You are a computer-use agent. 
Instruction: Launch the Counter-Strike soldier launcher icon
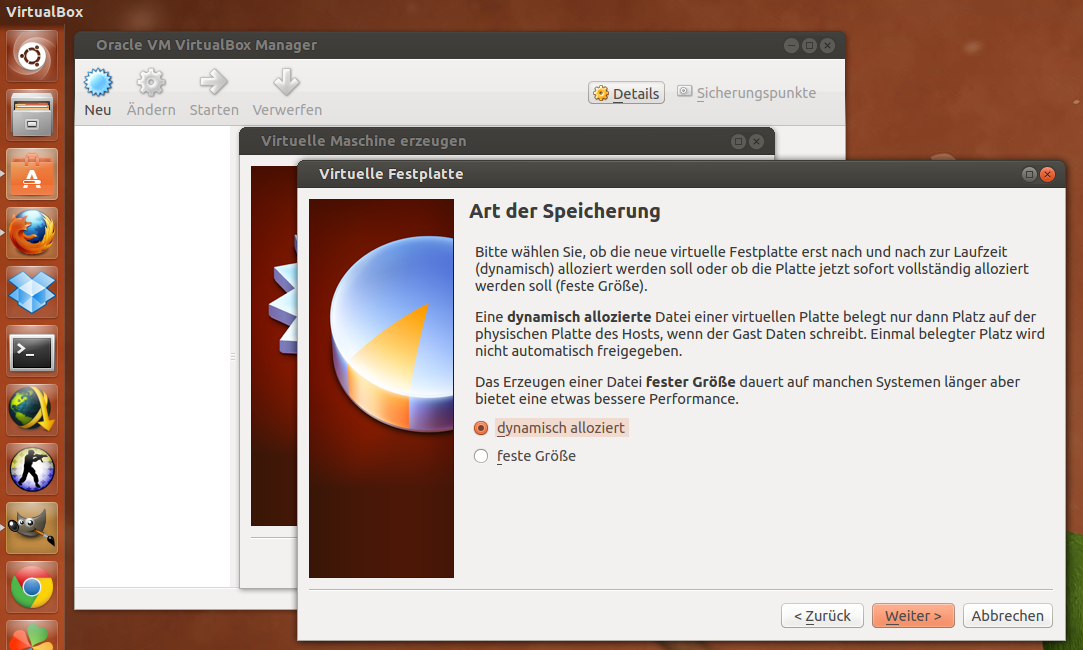pos(32,469)
